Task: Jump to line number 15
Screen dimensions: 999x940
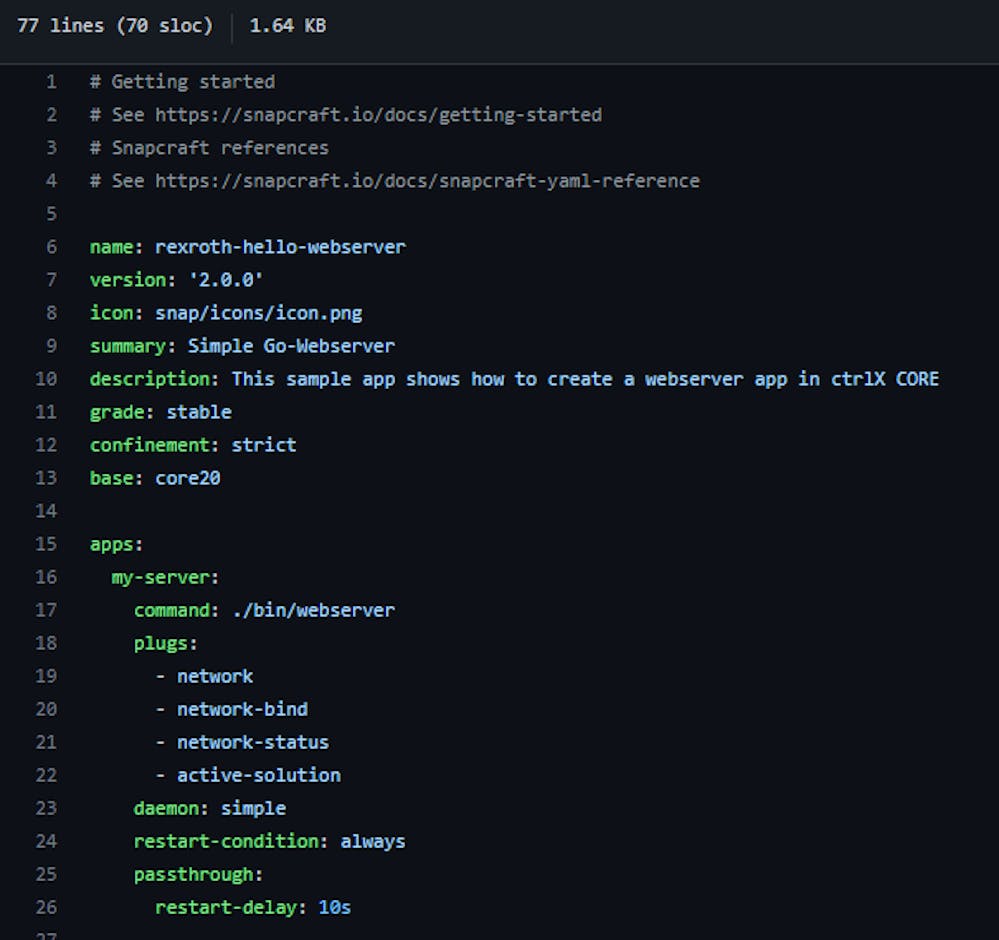Action: 46,544
